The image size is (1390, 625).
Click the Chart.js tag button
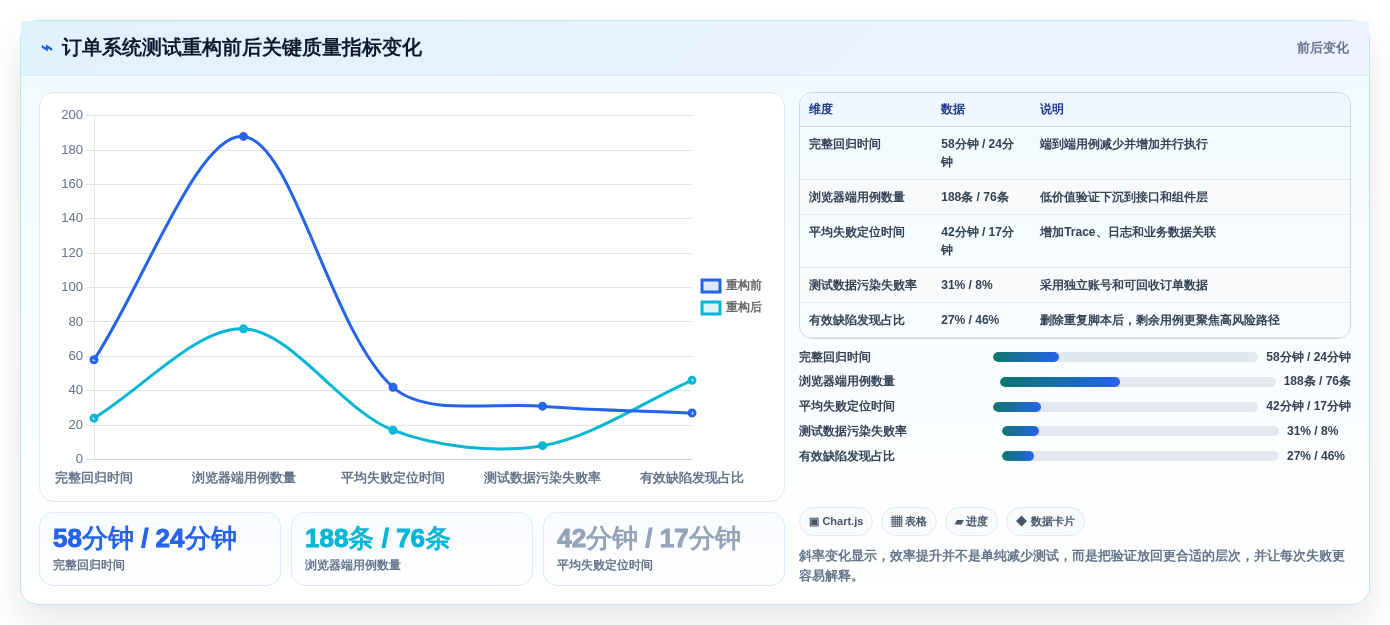point(835,521)
